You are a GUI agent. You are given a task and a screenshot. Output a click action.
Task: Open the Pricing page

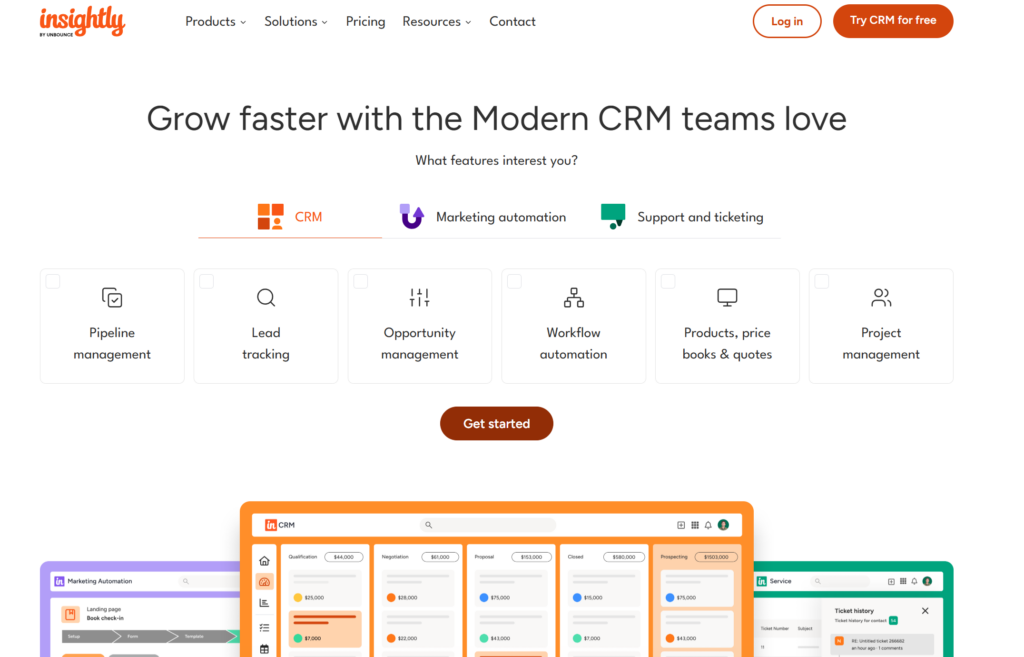(365, 22)
